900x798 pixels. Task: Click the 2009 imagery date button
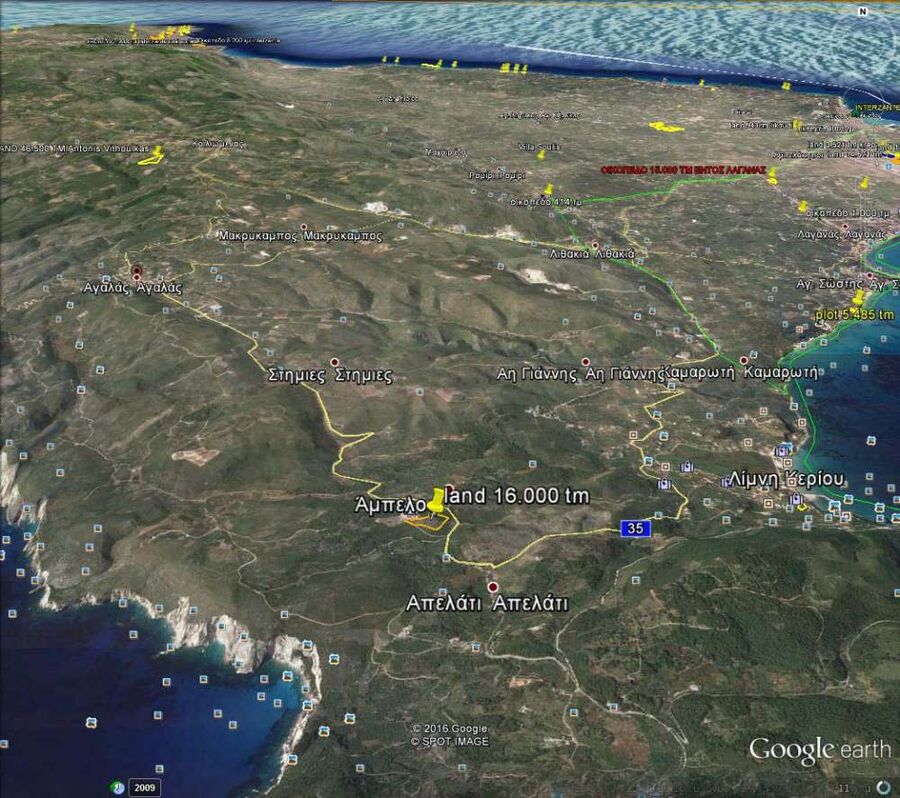point(146,786)
